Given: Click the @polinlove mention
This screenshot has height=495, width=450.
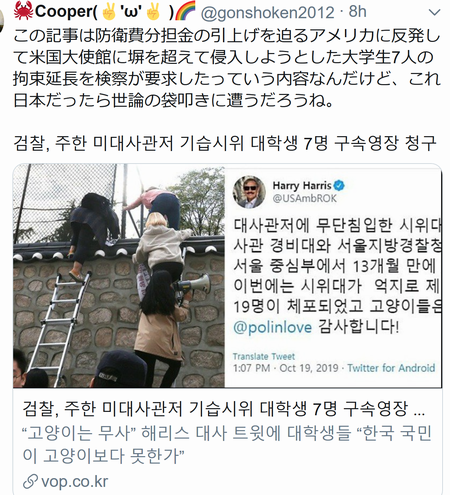Looking at the screenshot, I should [273, 327].
